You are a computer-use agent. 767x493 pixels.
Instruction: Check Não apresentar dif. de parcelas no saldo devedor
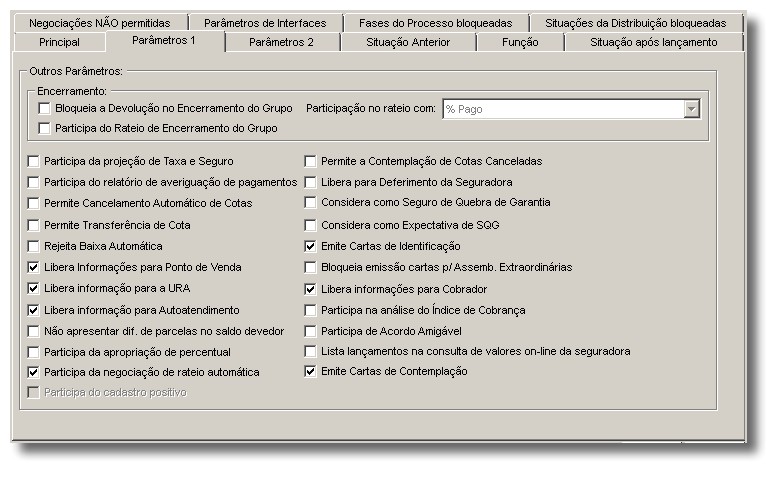point(33,331)
